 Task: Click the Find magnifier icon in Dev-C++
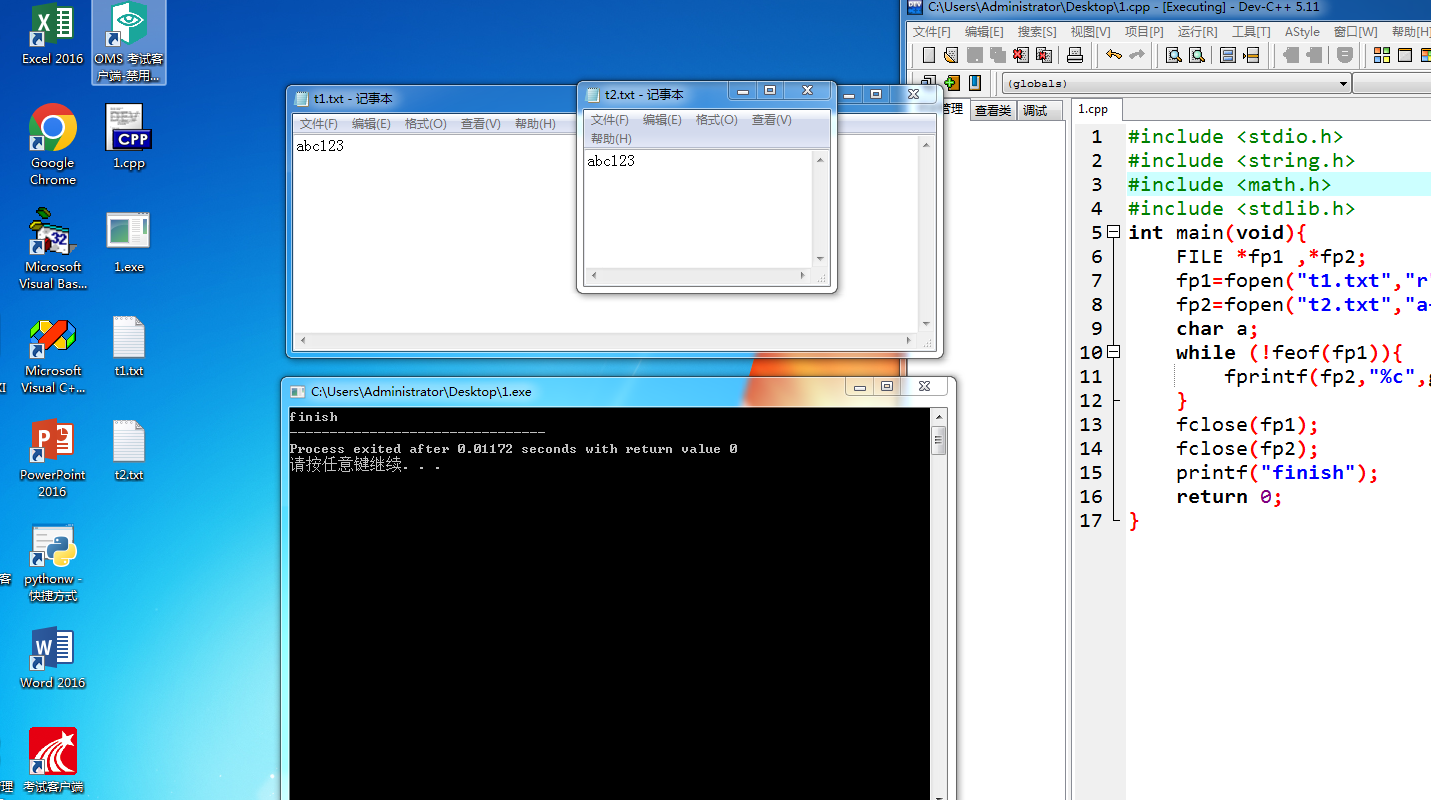point(1174,55)
